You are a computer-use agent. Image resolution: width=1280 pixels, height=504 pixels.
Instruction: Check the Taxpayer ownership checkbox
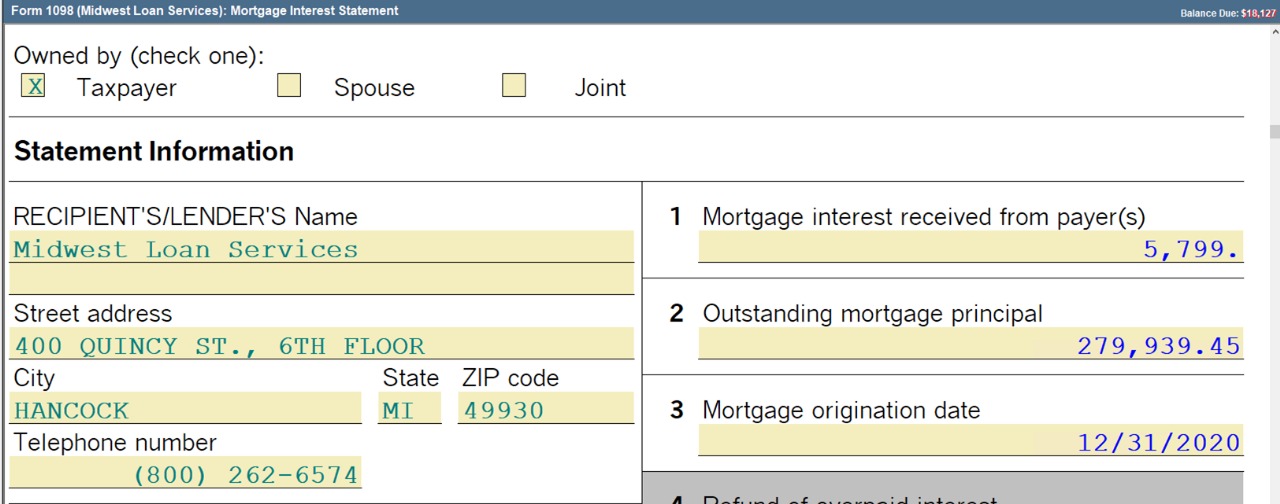pyautogui.click(x=33, y=86)
